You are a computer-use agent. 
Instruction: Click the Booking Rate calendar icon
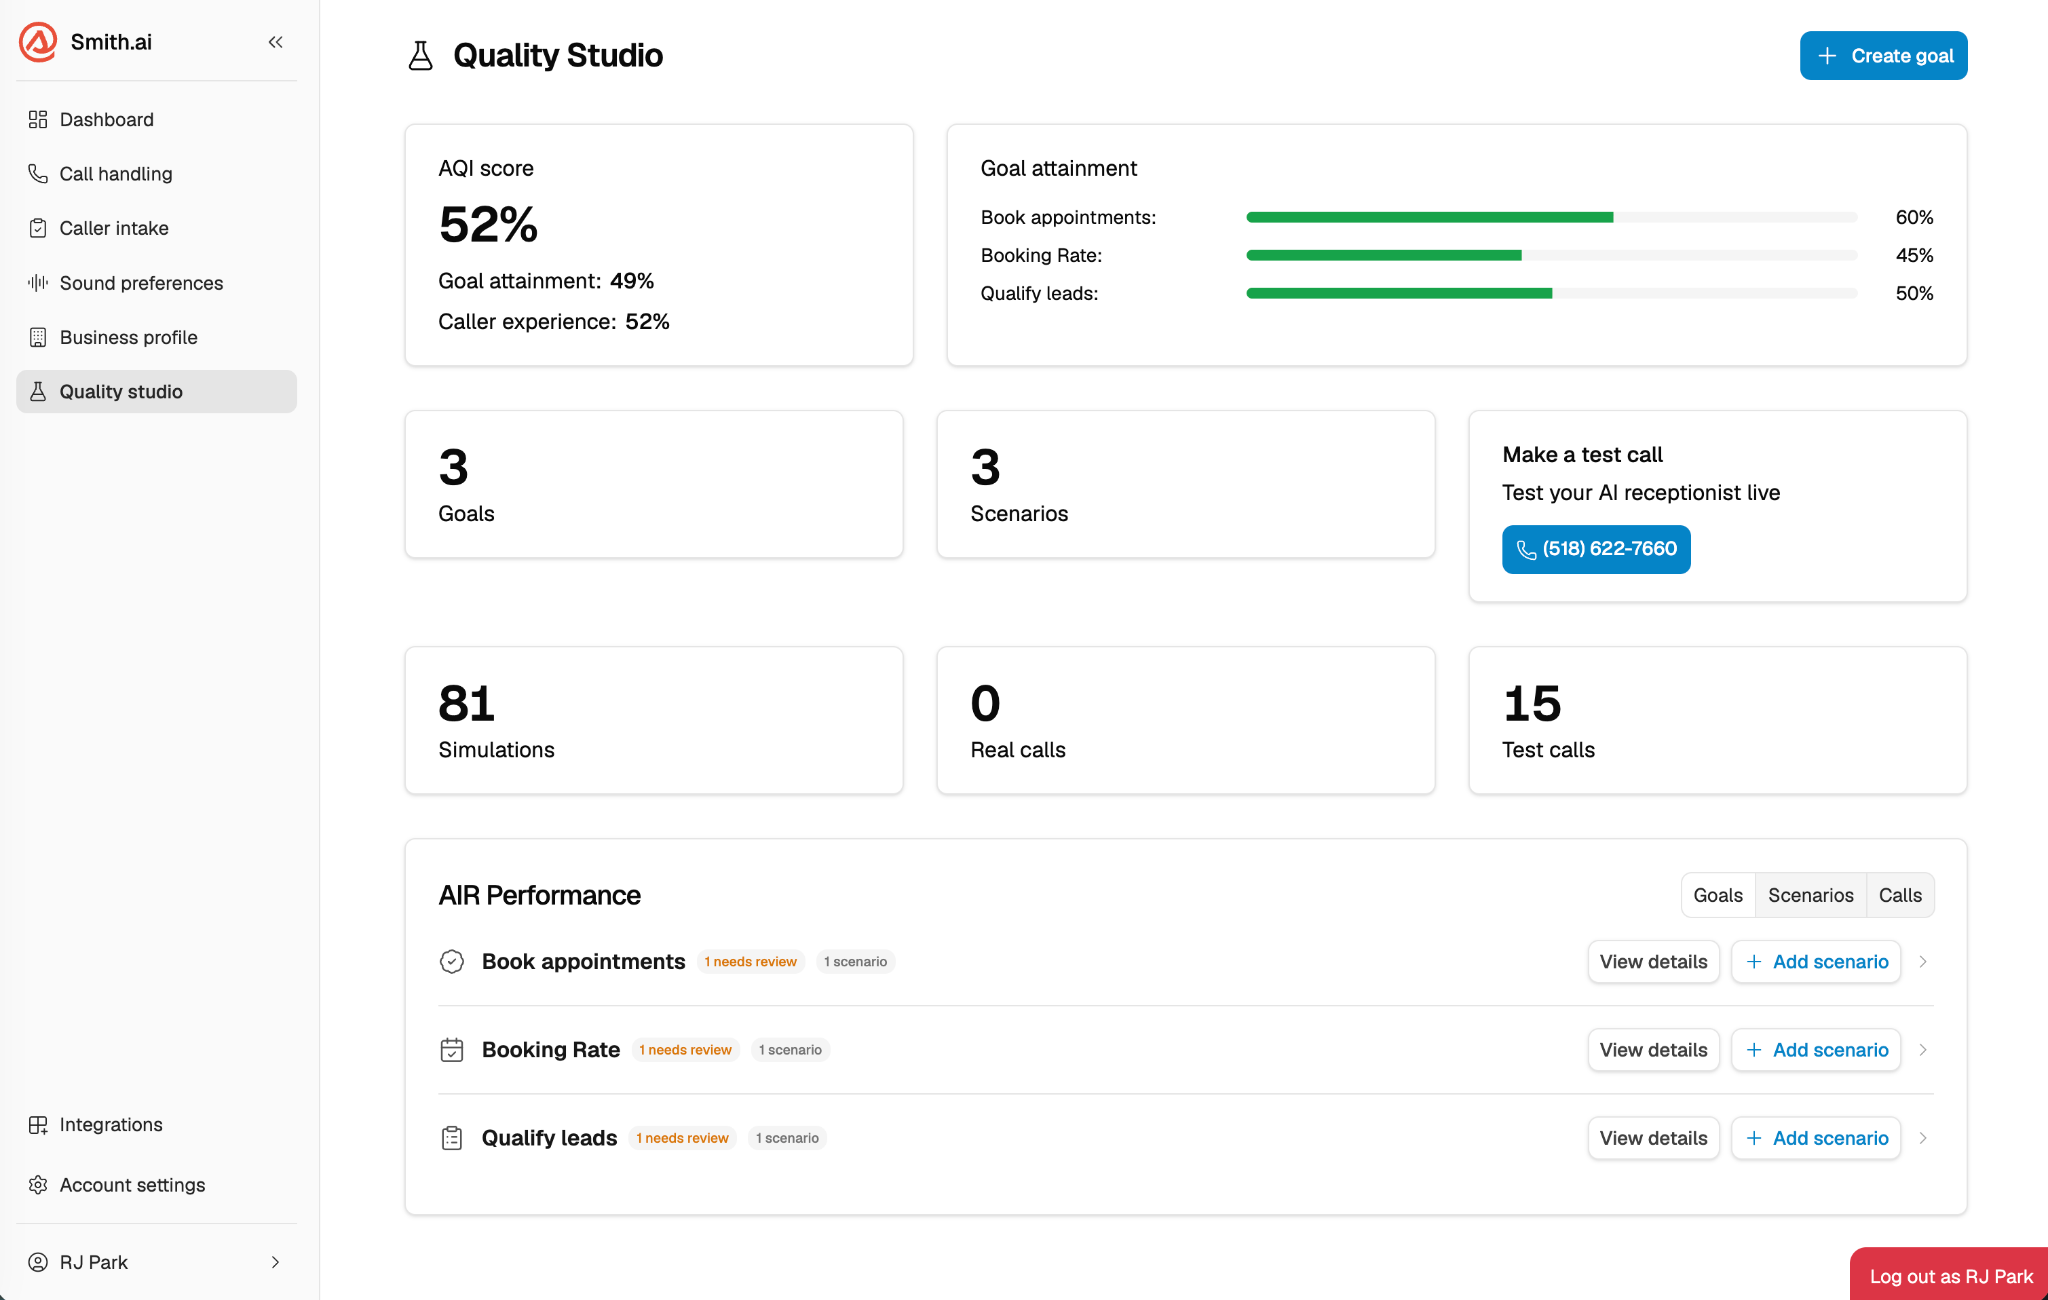[452, 1050]
